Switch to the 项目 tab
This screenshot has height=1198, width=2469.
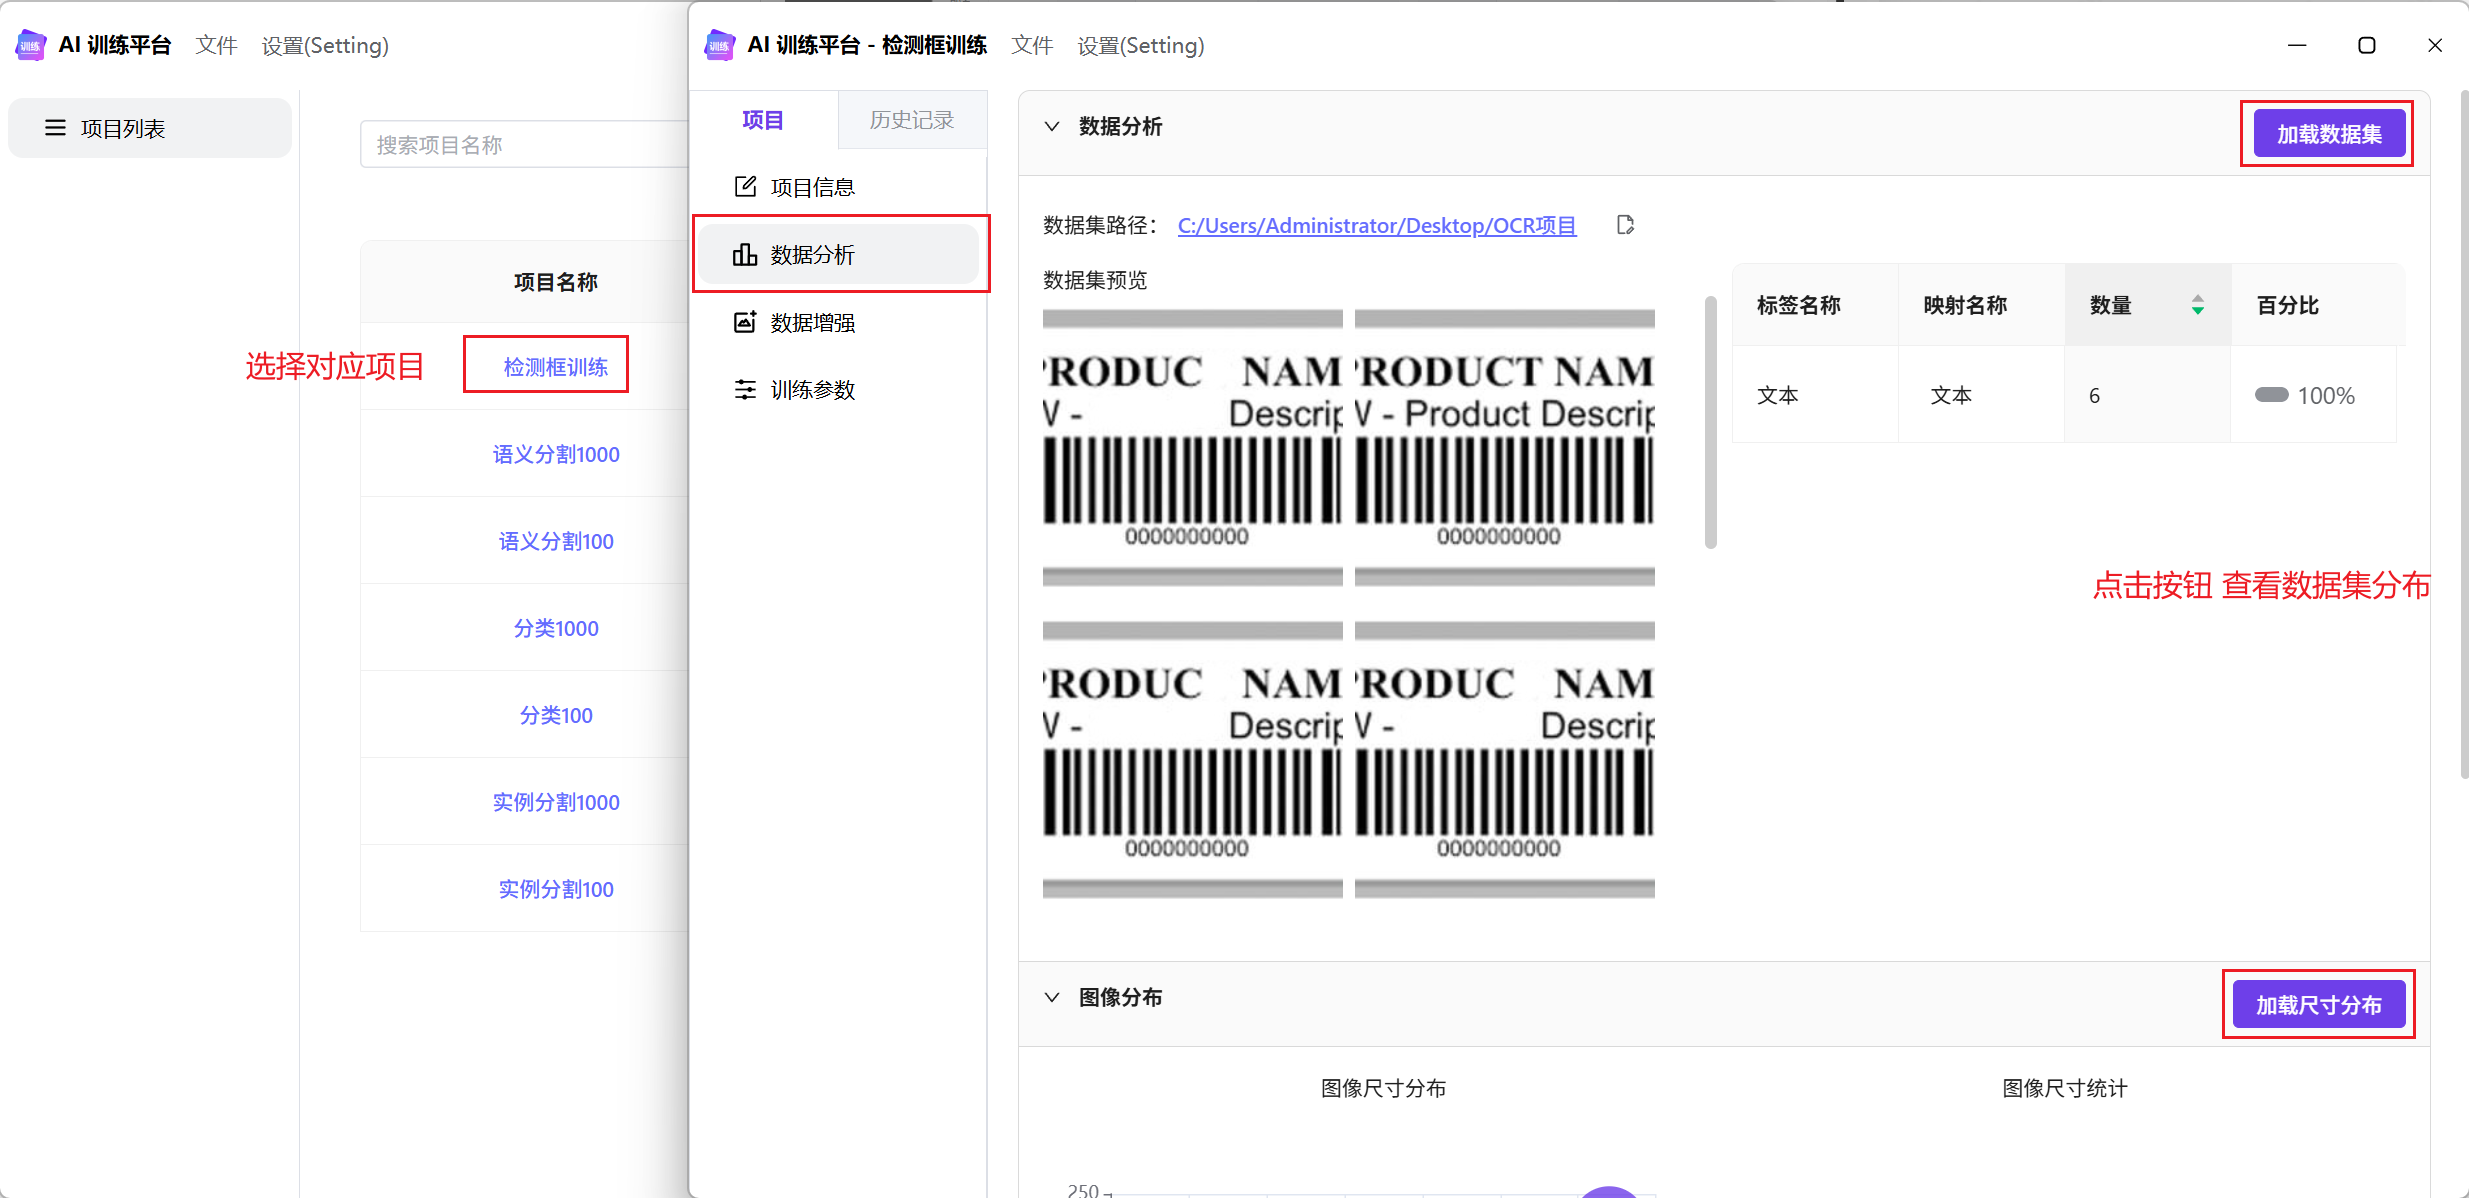point(763,120)
